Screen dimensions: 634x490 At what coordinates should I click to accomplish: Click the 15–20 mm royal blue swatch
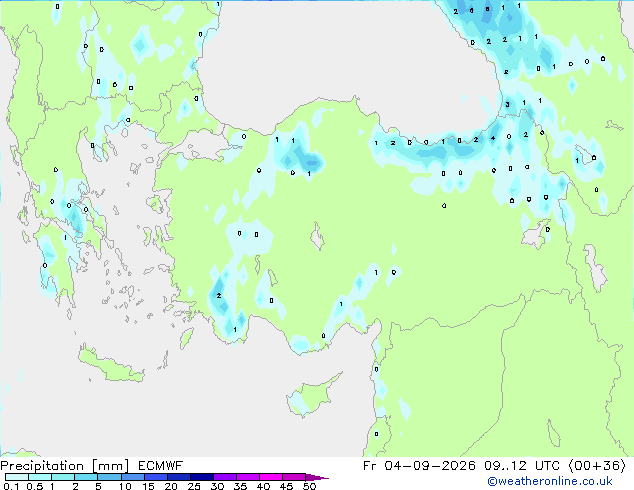[156, 477]
